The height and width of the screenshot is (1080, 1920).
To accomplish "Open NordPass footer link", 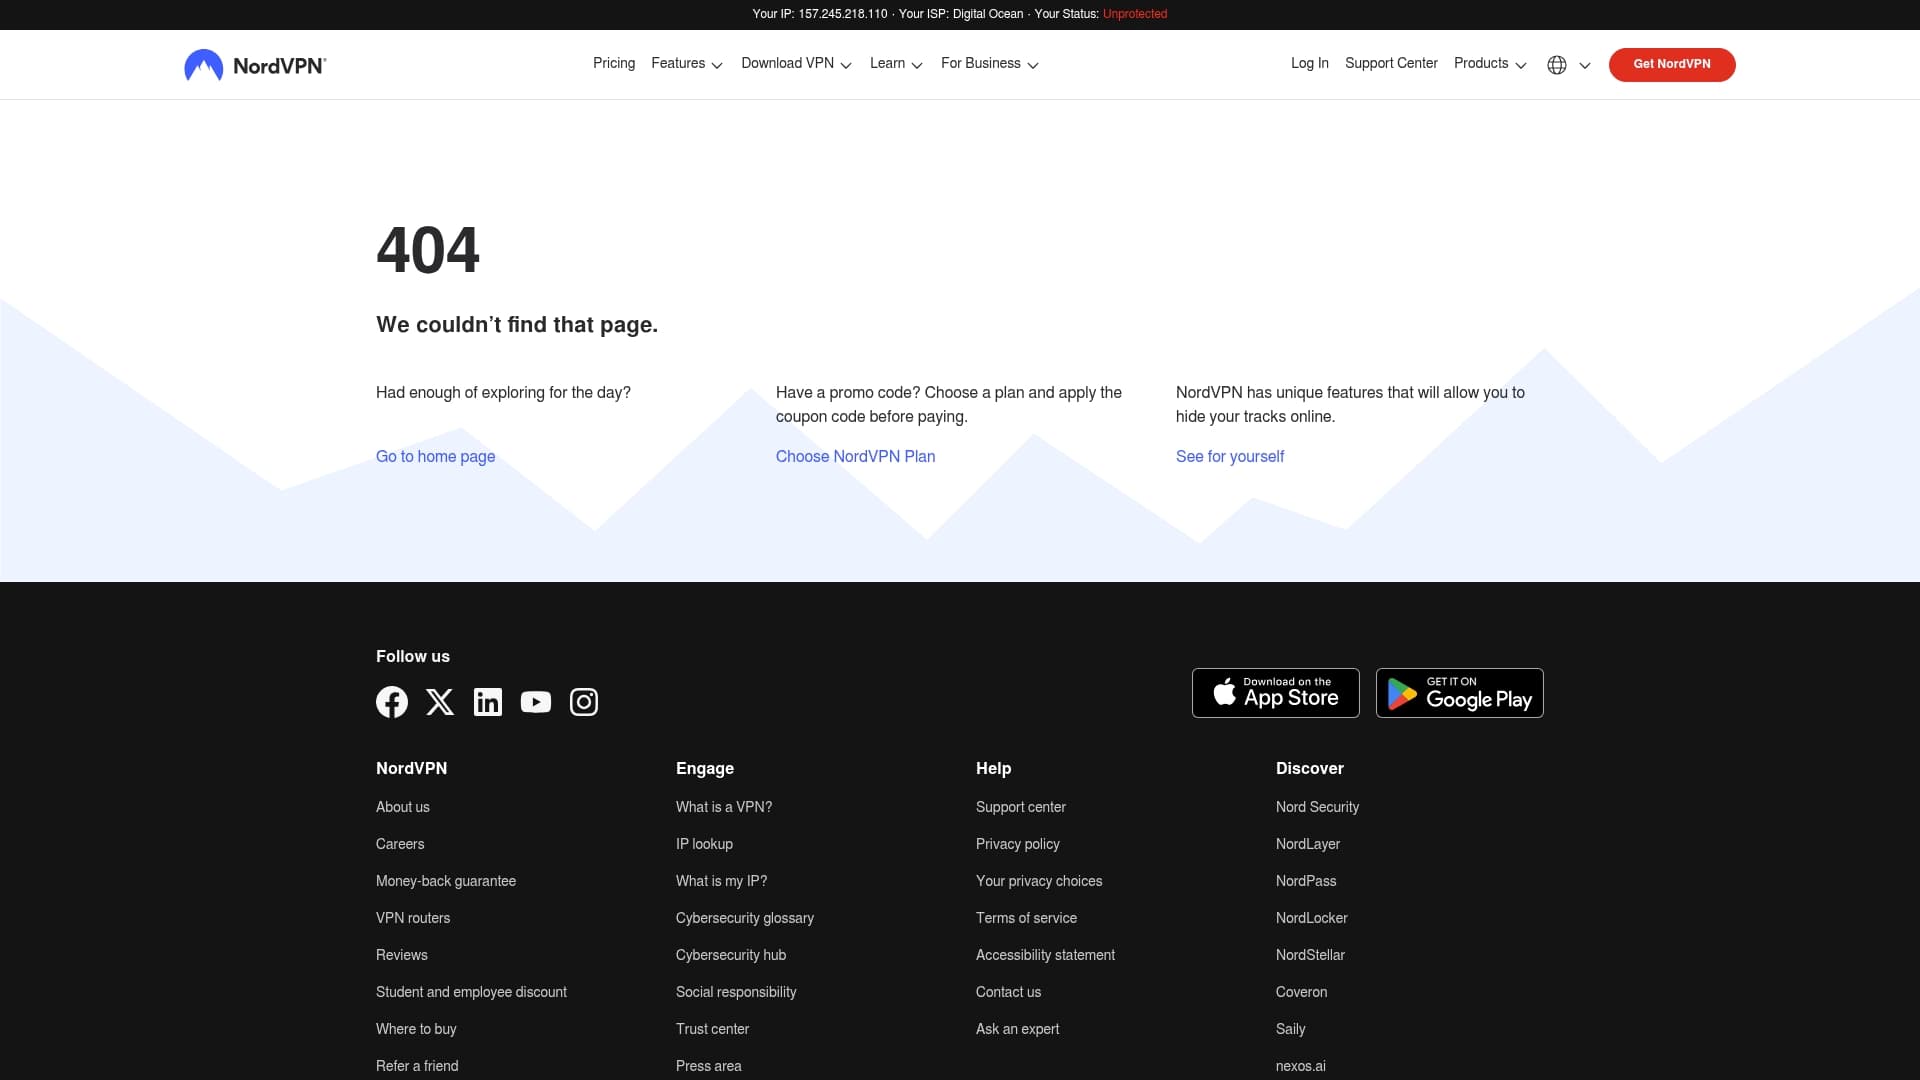I will tap(1306, 881).
